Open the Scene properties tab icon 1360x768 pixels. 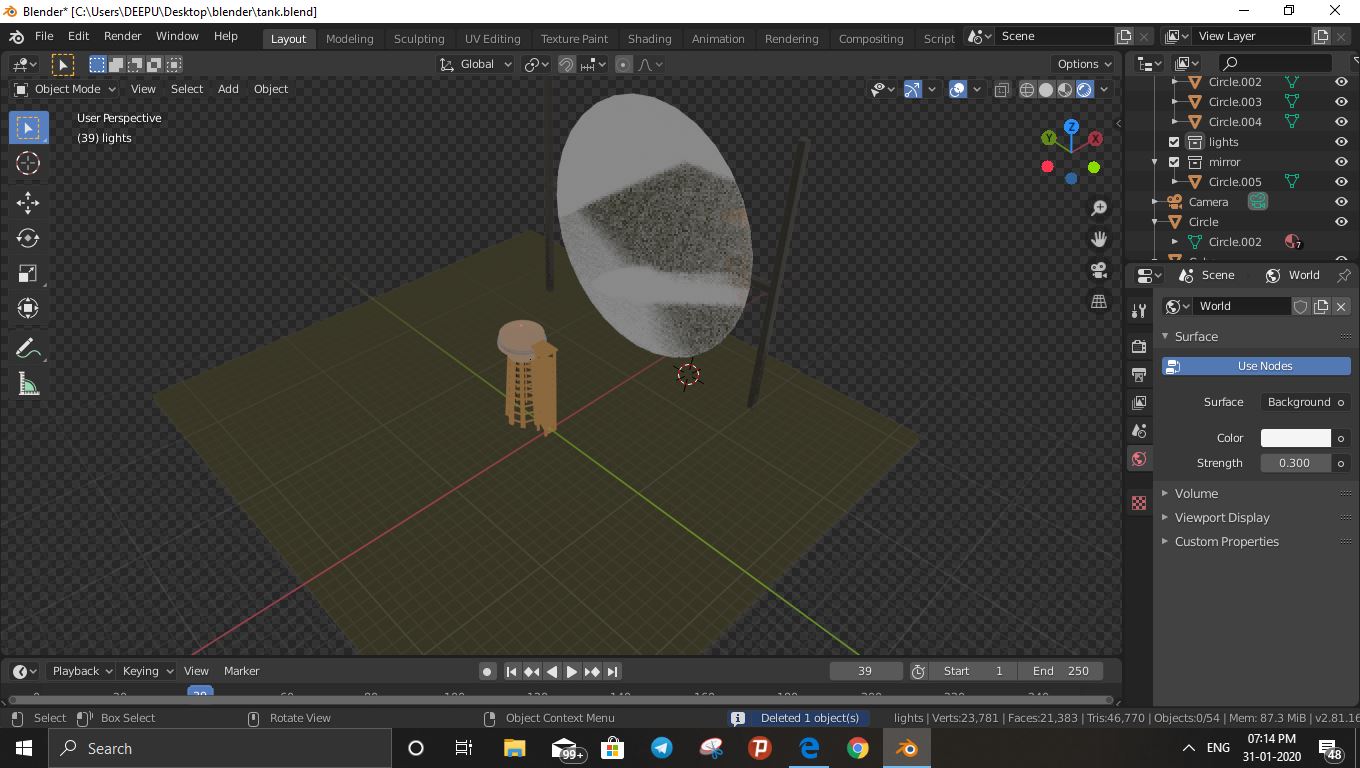[1139, 430]
